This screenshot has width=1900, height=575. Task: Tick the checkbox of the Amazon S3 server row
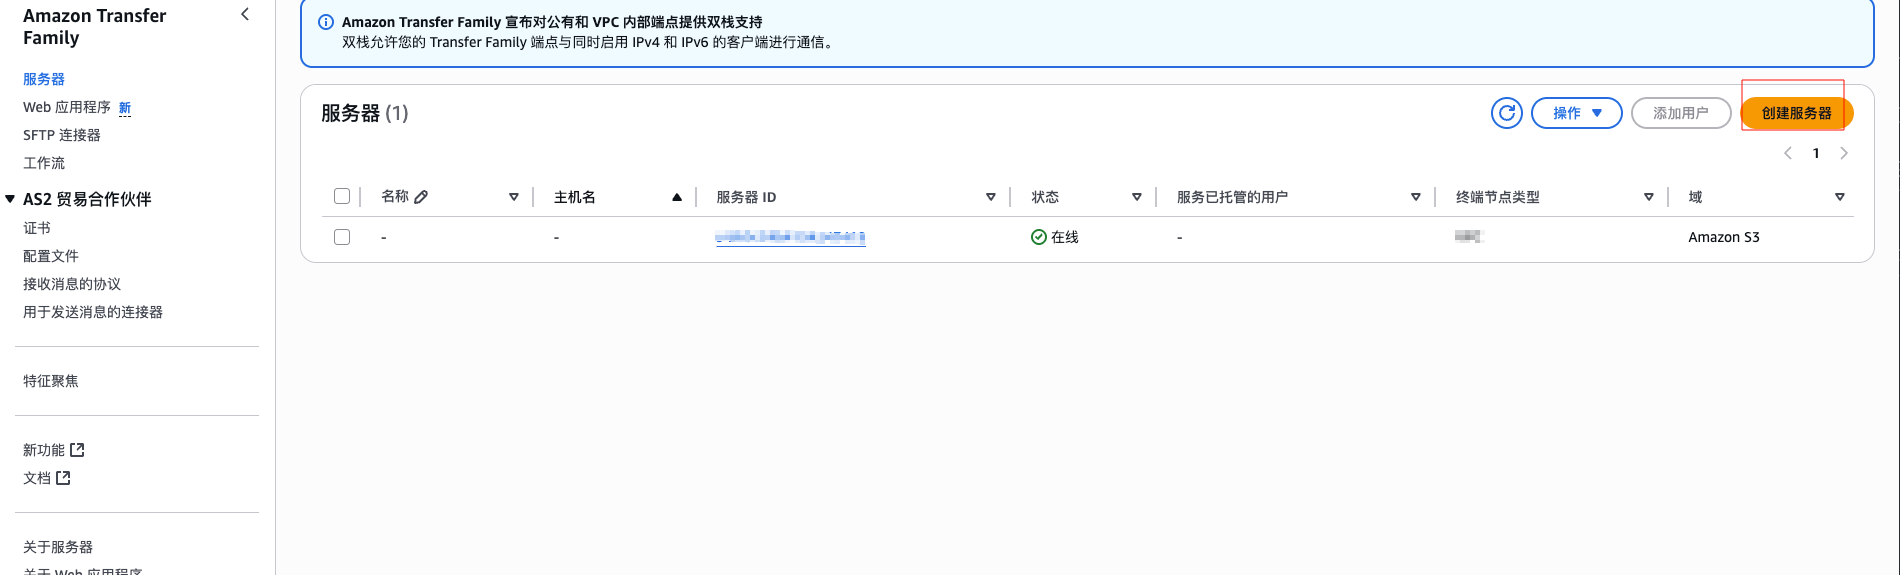(x=342, y=237)
